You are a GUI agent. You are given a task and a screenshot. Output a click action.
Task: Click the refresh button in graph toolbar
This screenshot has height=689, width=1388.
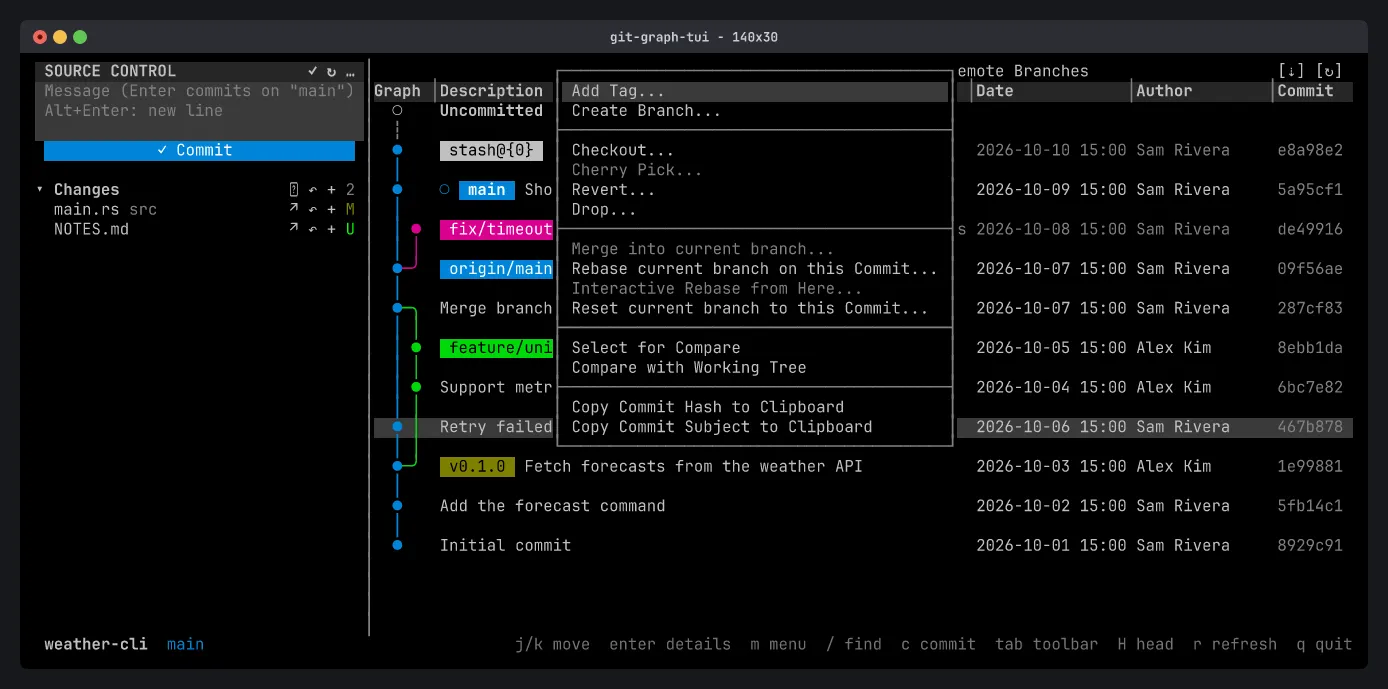(1329, 71)
